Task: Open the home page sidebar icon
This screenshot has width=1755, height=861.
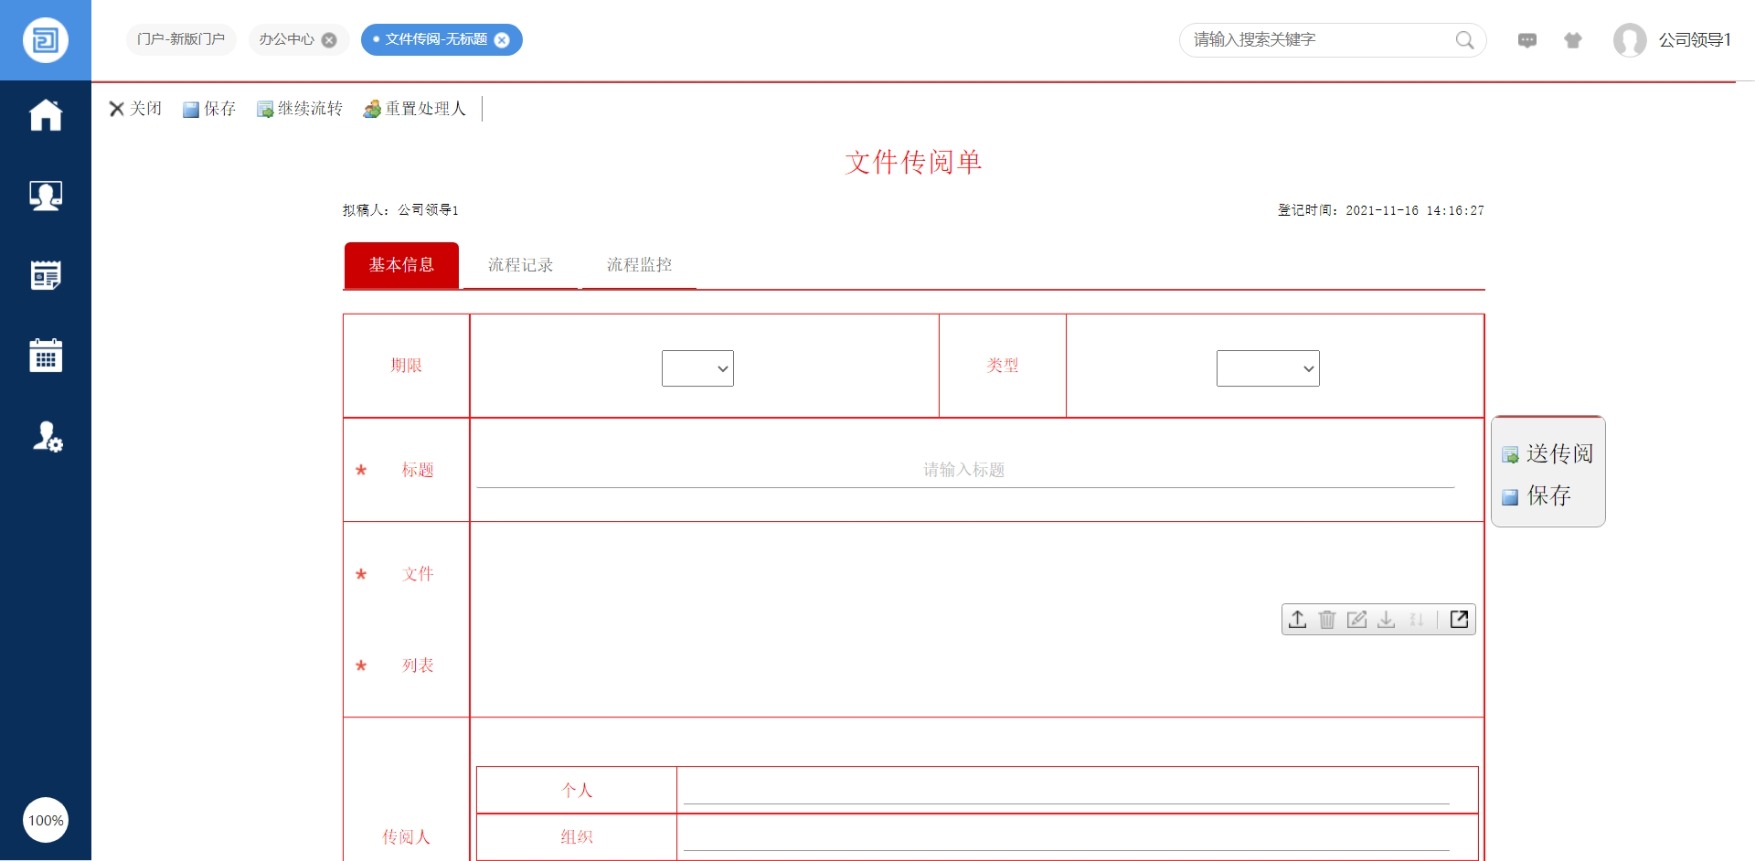Action: click(45, 115)
